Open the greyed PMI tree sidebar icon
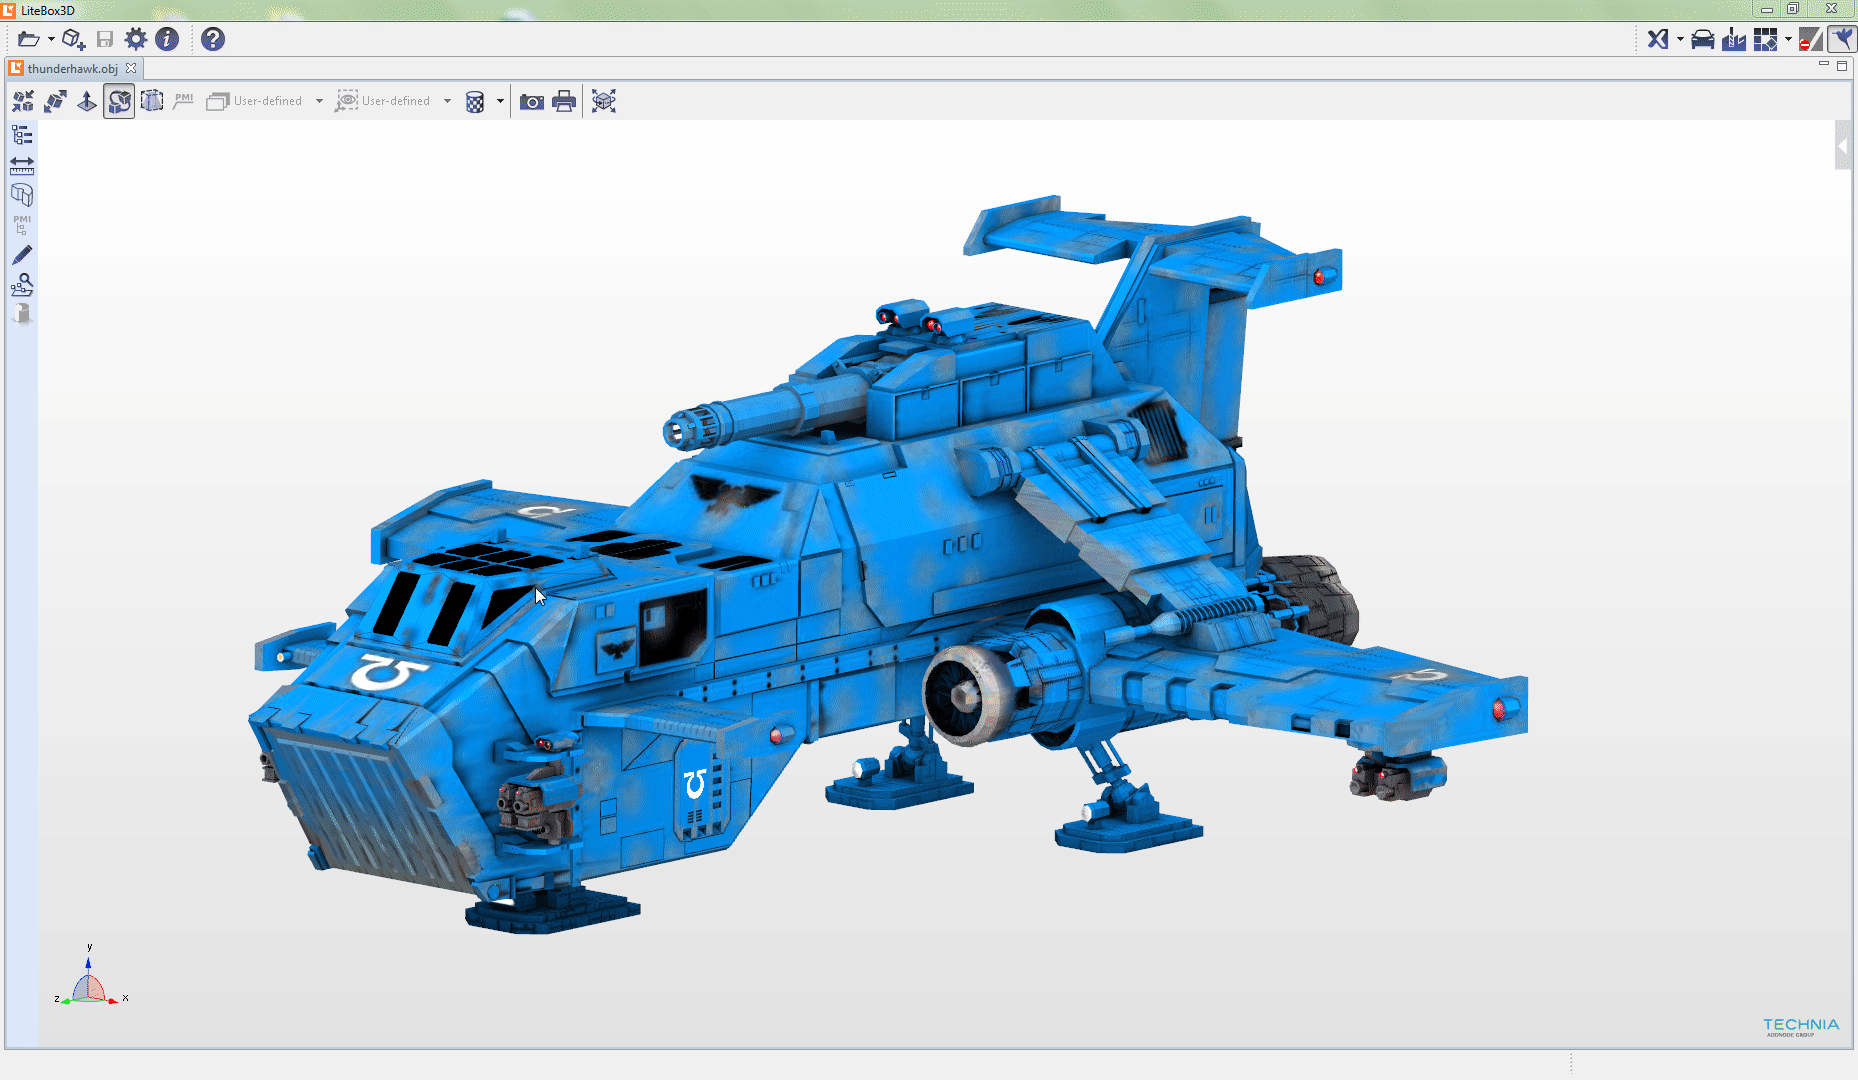1858x1080 pixels. point(22,225)
